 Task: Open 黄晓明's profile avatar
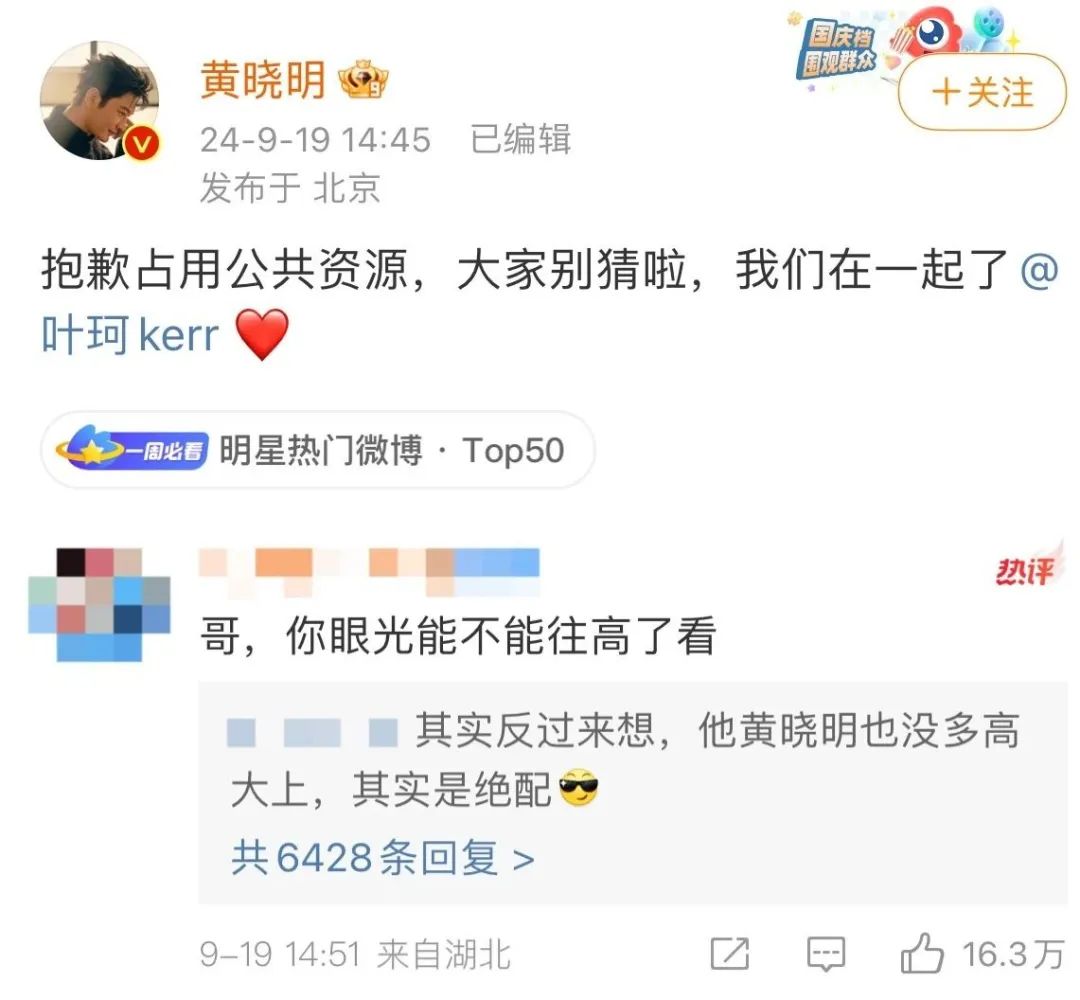coord(101,101)
